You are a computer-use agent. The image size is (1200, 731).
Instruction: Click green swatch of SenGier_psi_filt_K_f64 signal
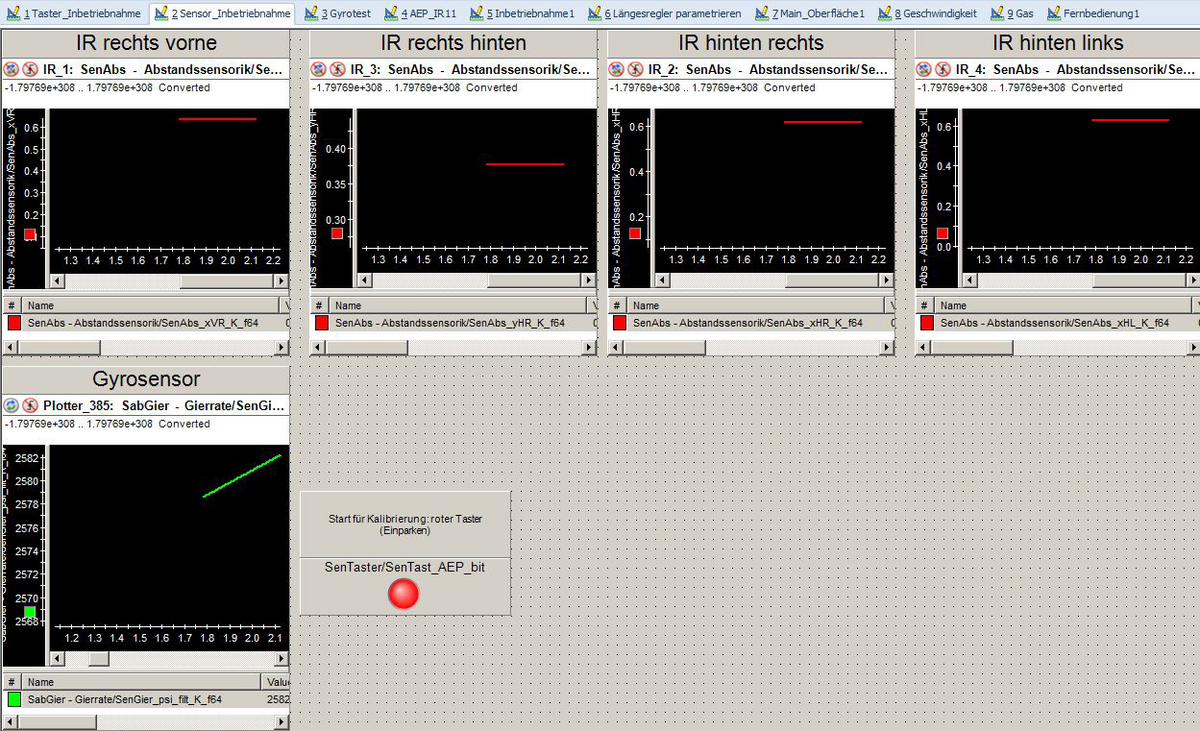(14, 700)
